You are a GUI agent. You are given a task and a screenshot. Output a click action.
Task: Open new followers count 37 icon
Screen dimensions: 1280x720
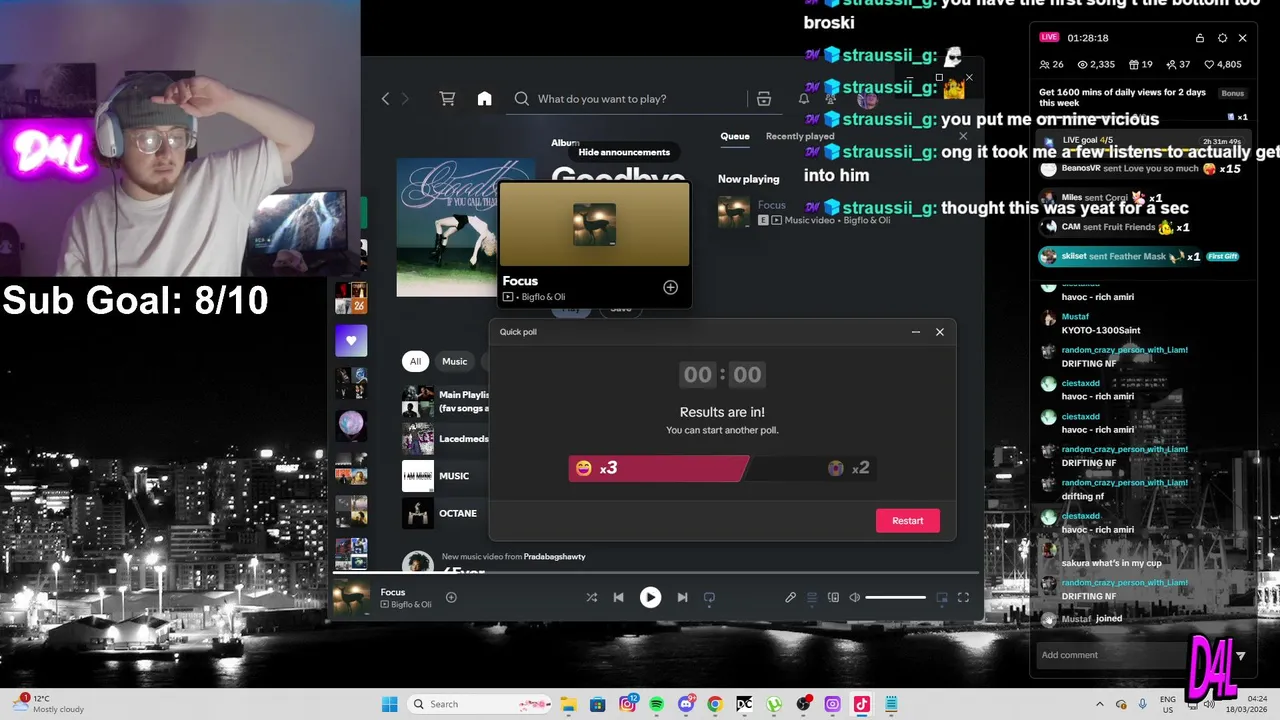pyautogui.click(x=1178, y=64)
